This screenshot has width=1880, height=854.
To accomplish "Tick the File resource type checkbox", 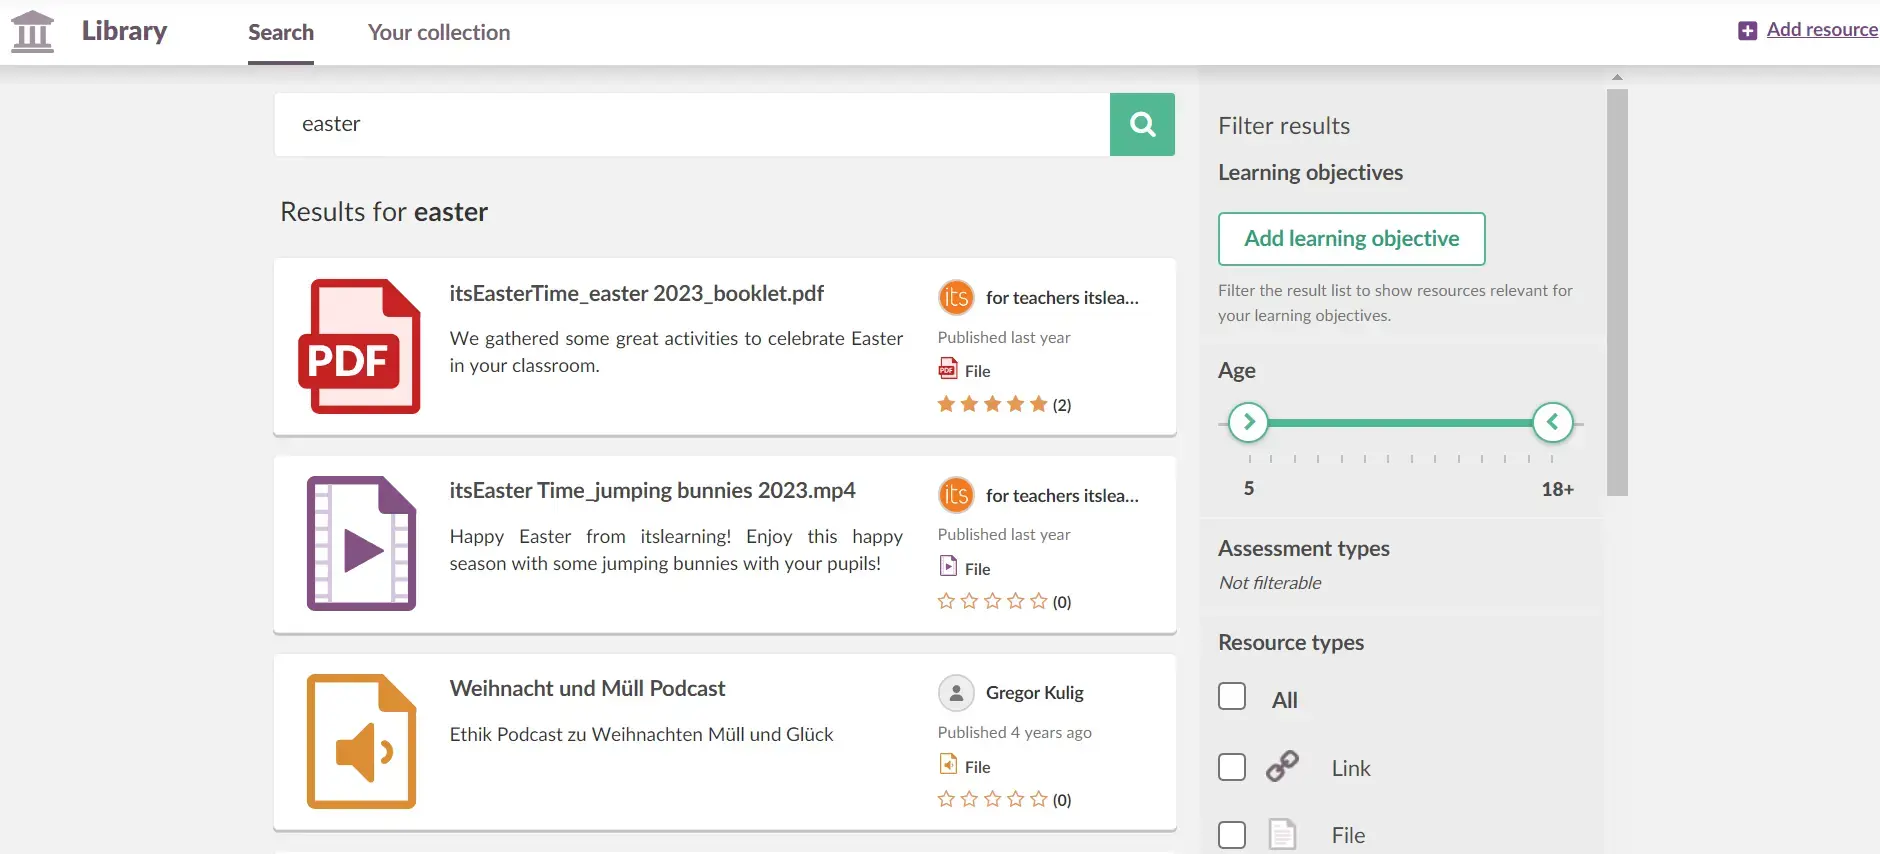I will 1232,834.
